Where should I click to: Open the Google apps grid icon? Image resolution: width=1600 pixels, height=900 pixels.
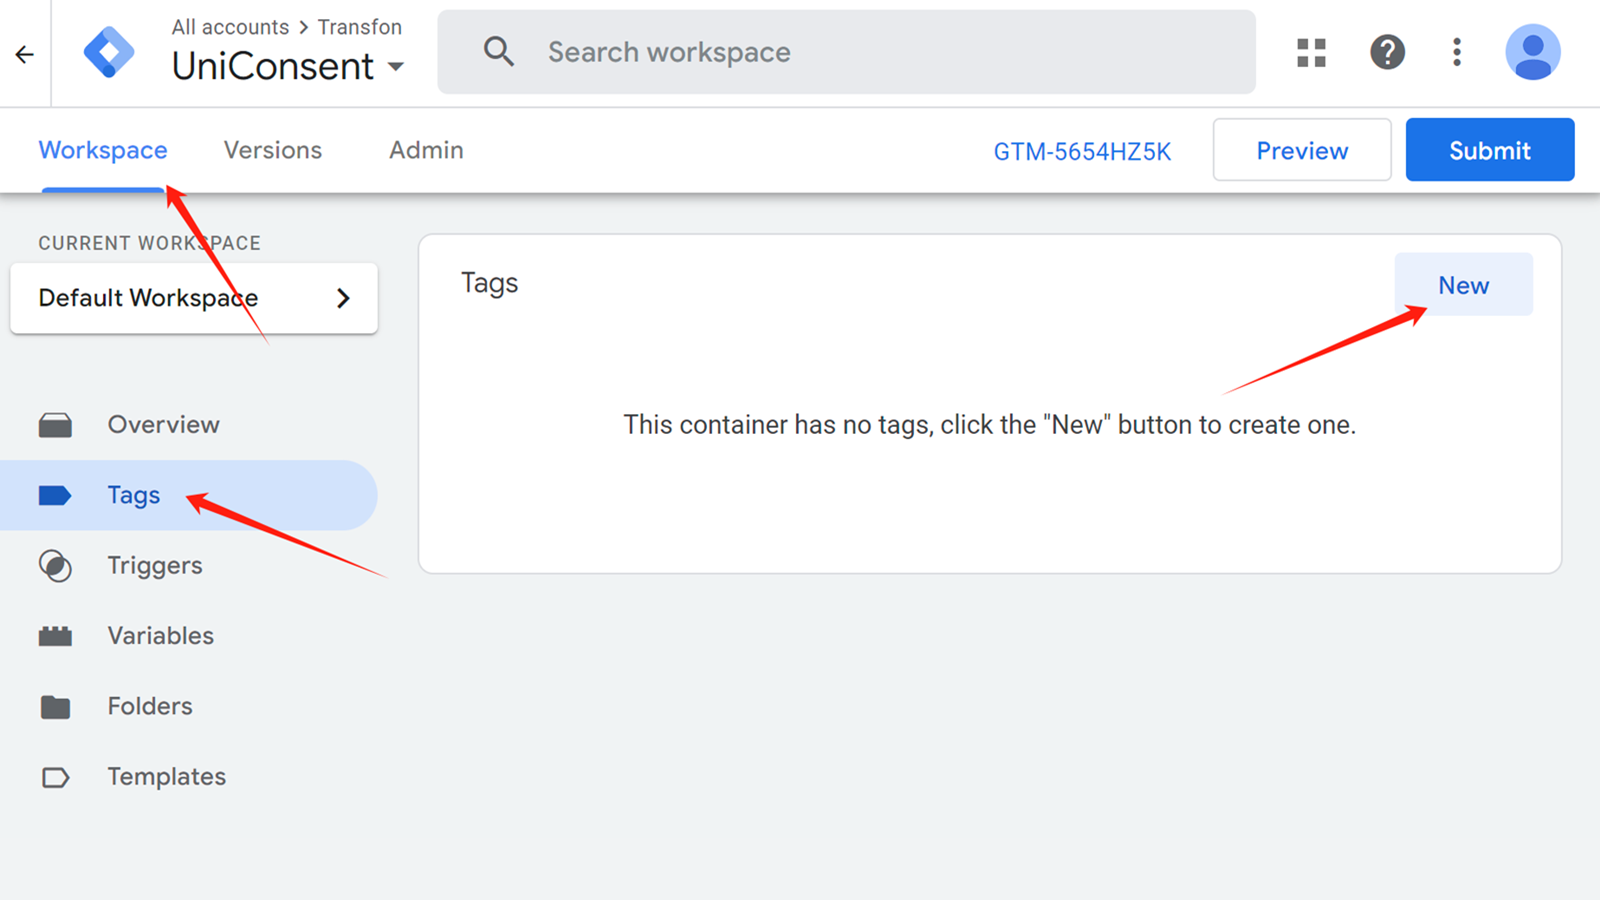click(1311, 52)
